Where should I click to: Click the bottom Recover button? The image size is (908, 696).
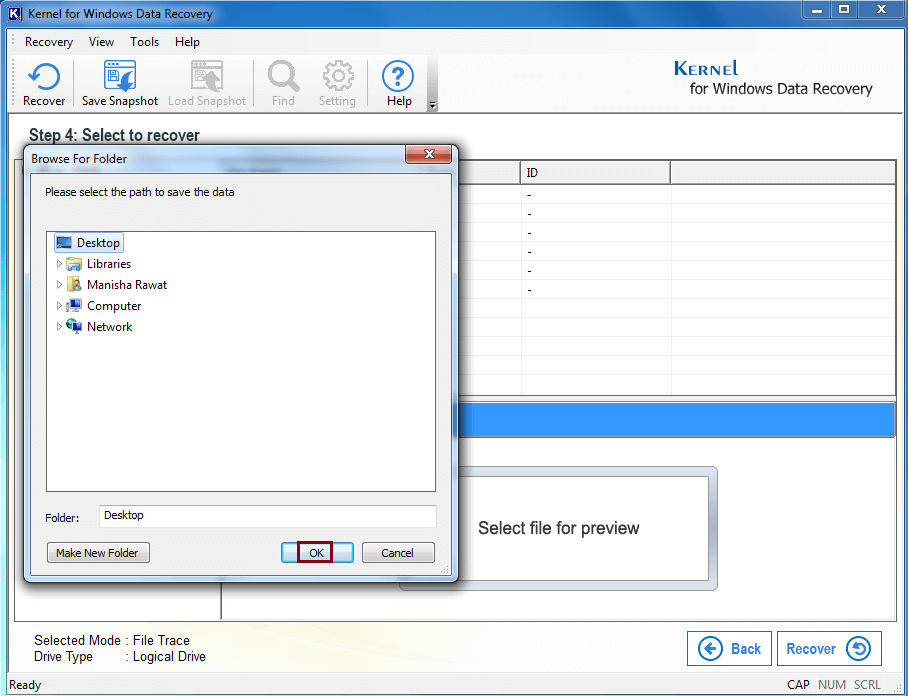coord(829,649)
